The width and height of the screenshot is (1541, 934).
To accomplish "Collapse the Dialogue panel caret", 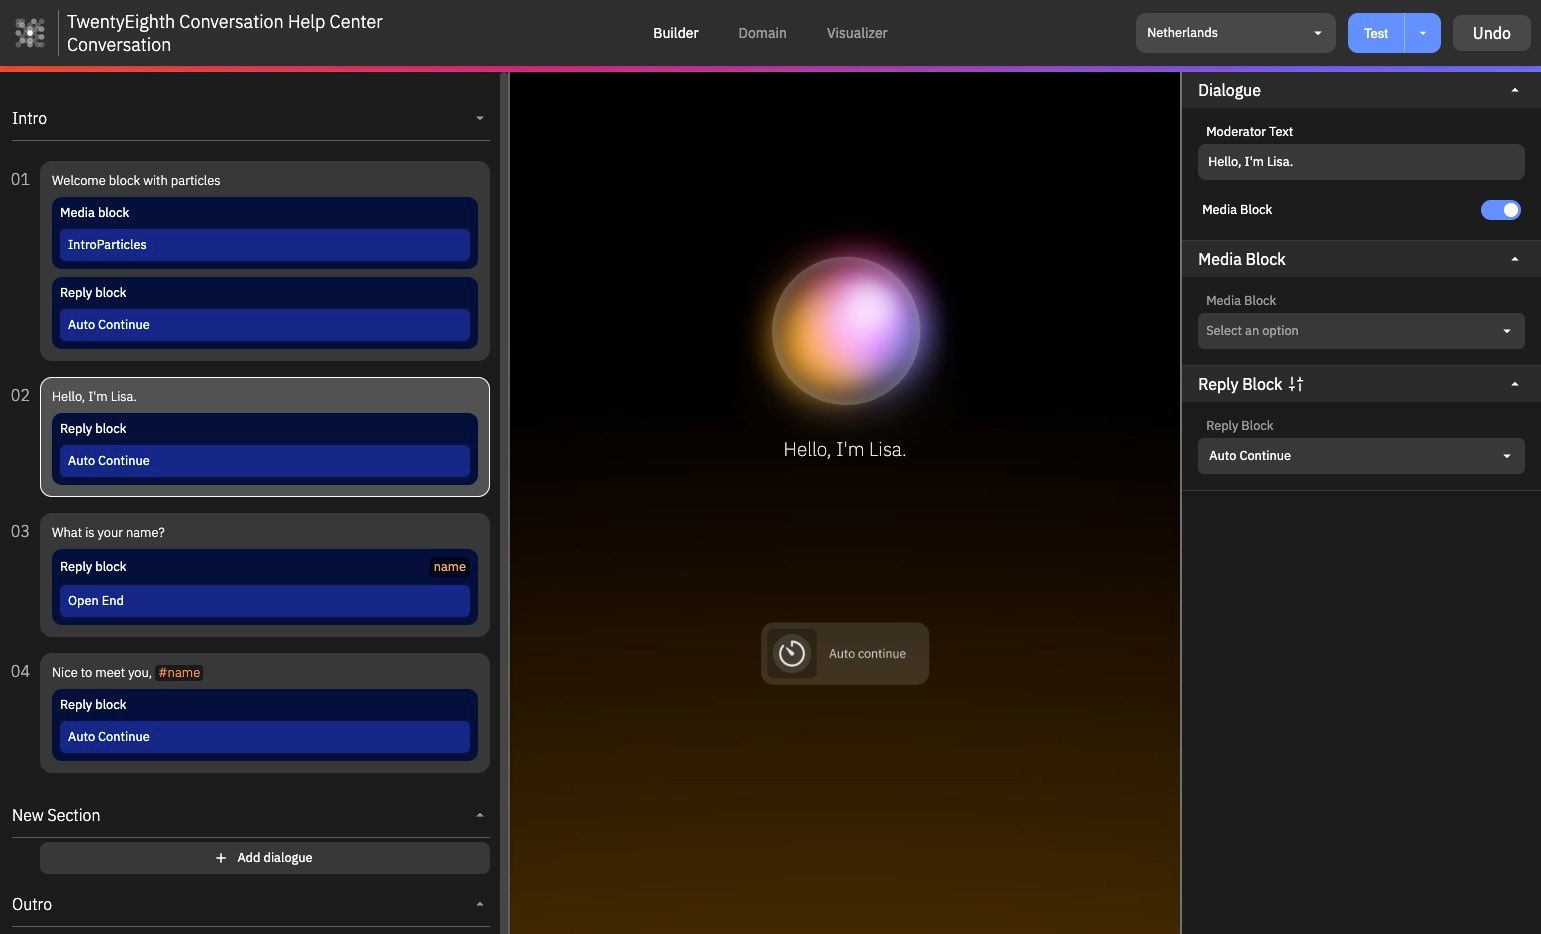I will 1515,90.
